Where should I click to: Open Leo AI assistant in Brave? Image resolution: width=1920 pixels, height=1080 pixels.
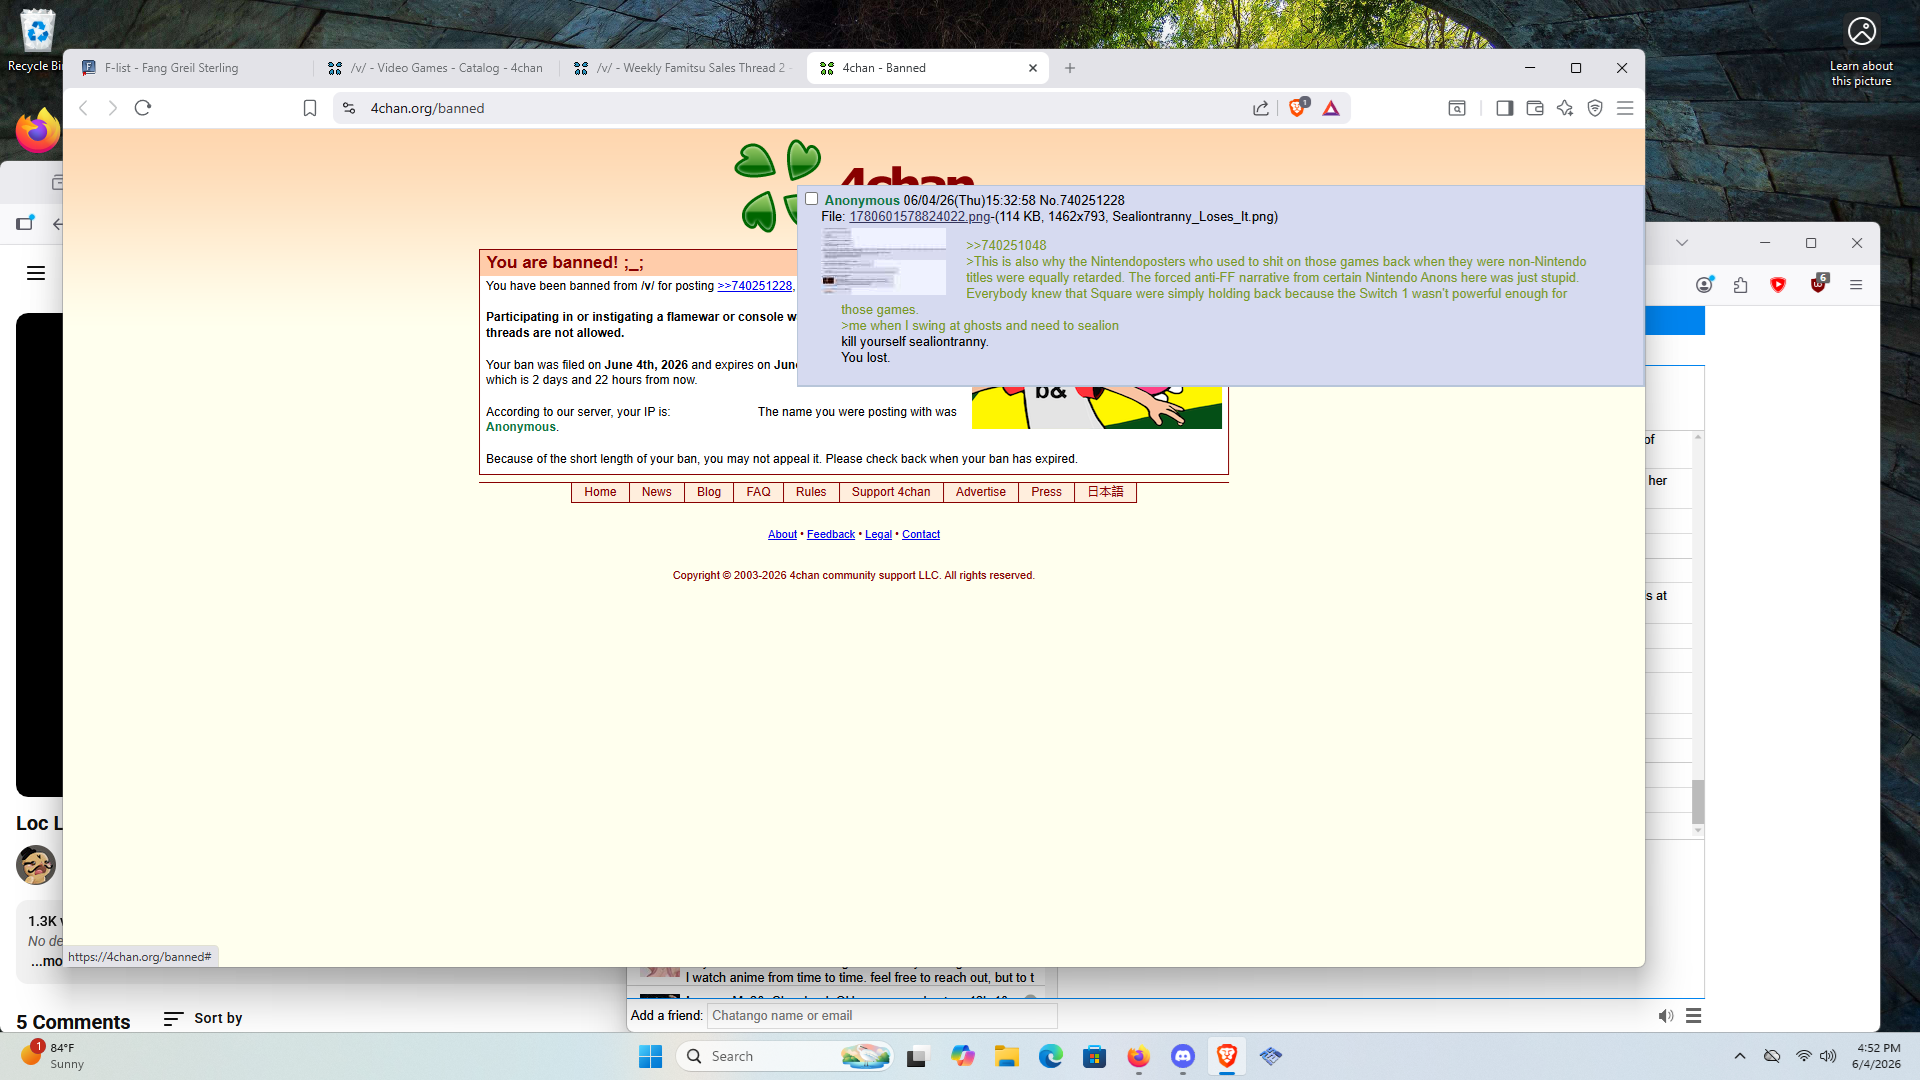(1565, 108)
